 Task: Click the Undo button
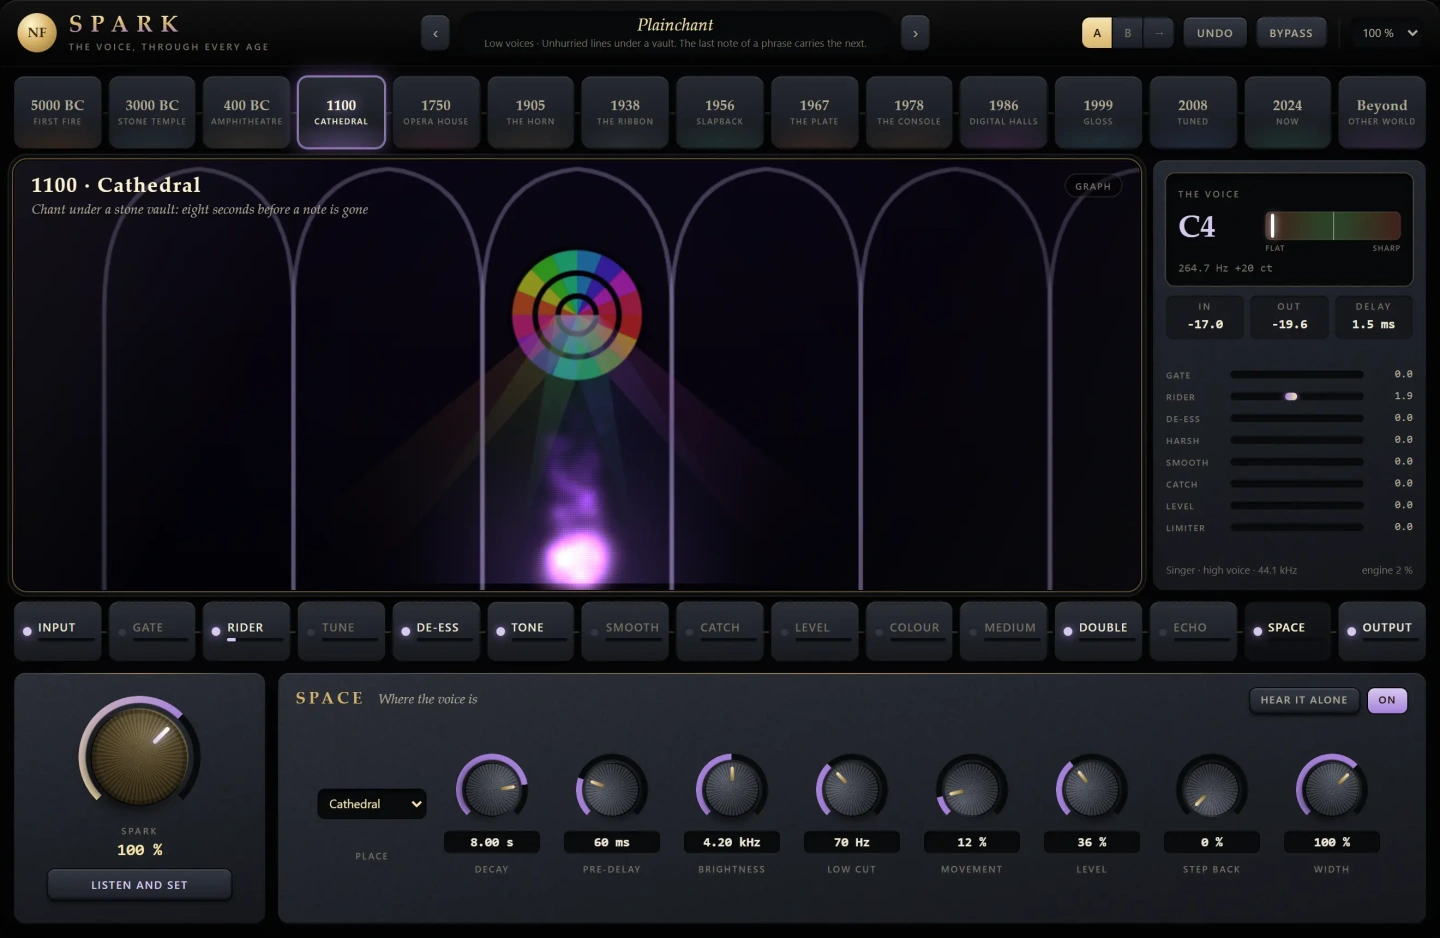(1215, 33)
